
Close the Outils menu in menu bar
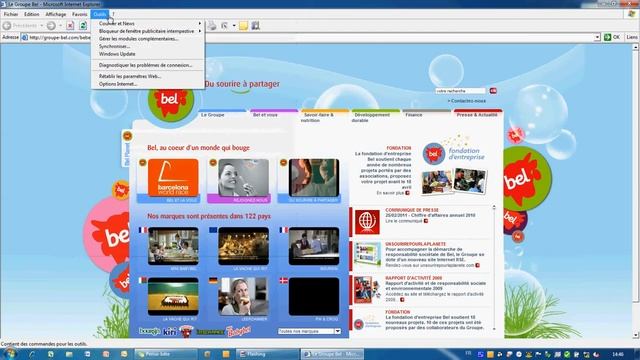coord(100,14)
